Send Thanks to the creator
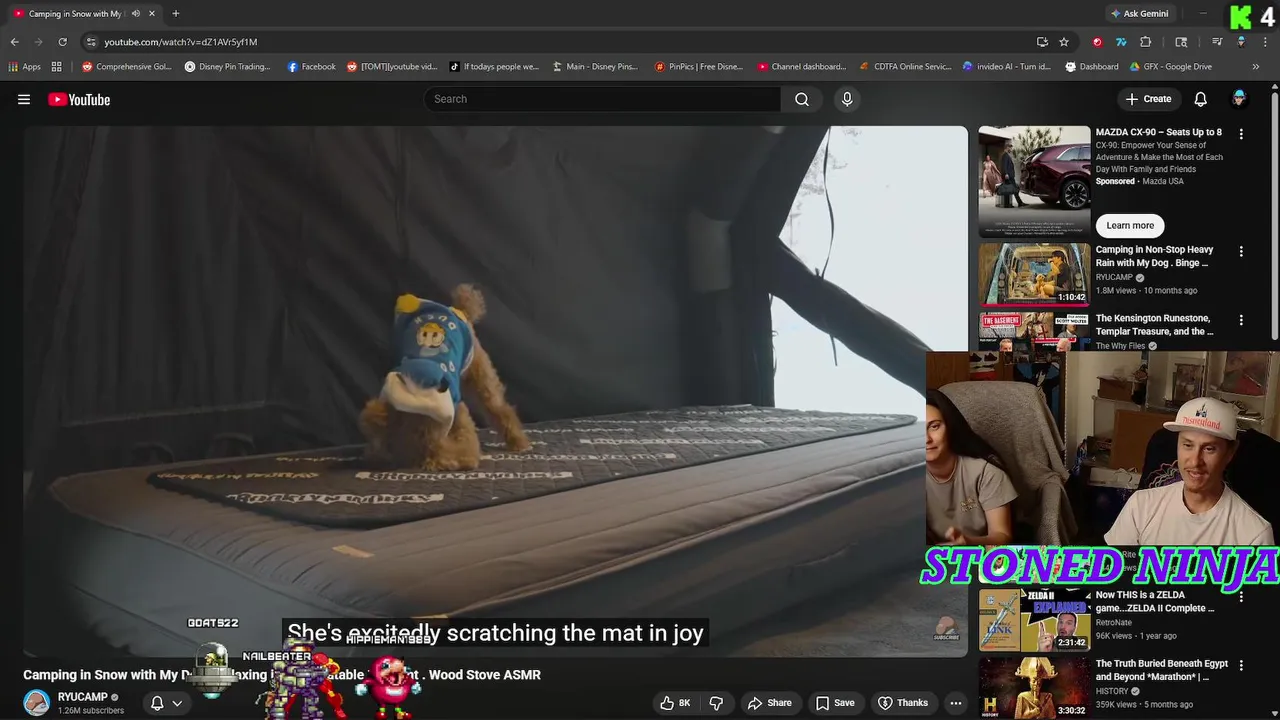The height and width of the screenshot is (720, 1280). 903,703
